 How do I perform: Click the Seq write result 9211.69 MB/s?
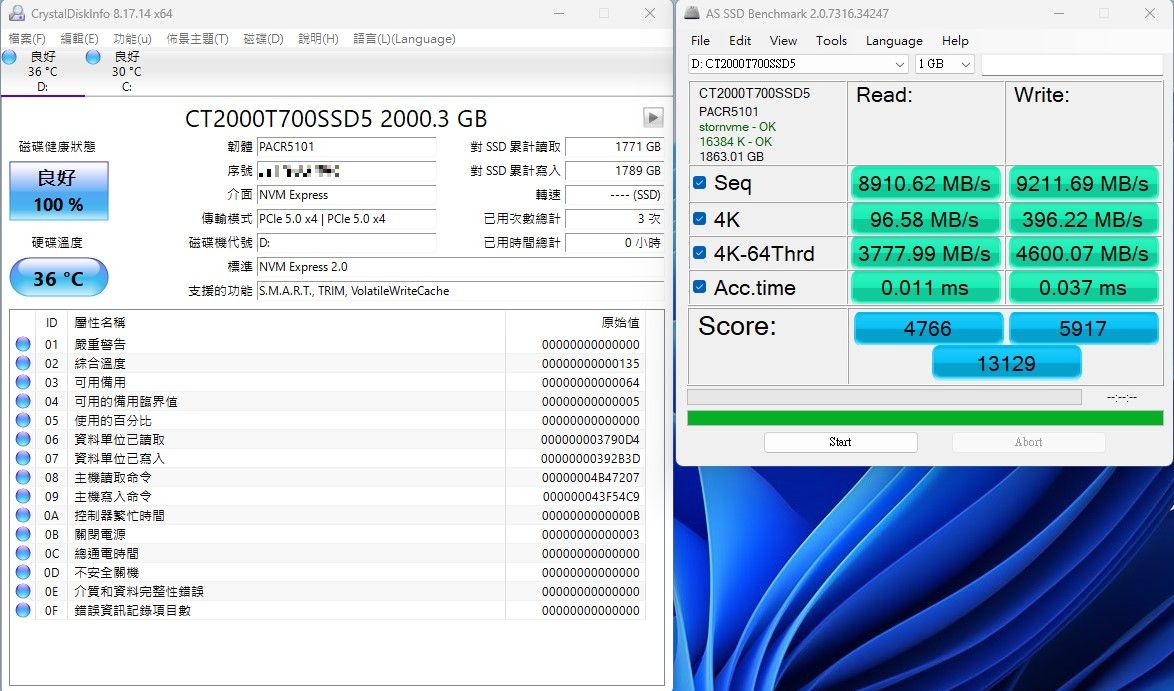(1082, 183)
